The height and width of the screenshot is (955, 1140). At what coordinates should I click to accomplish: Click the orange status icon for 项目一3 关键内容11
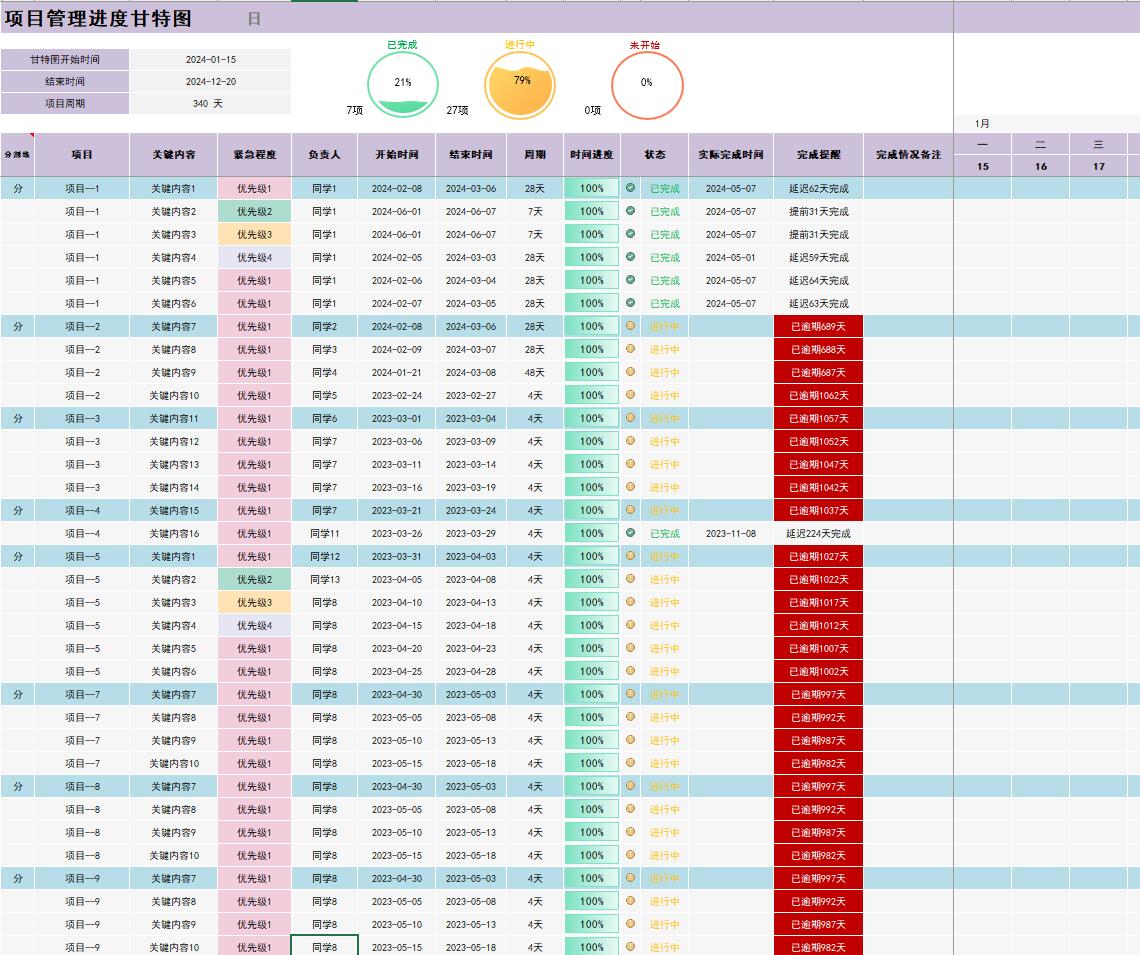coord(630,418)
